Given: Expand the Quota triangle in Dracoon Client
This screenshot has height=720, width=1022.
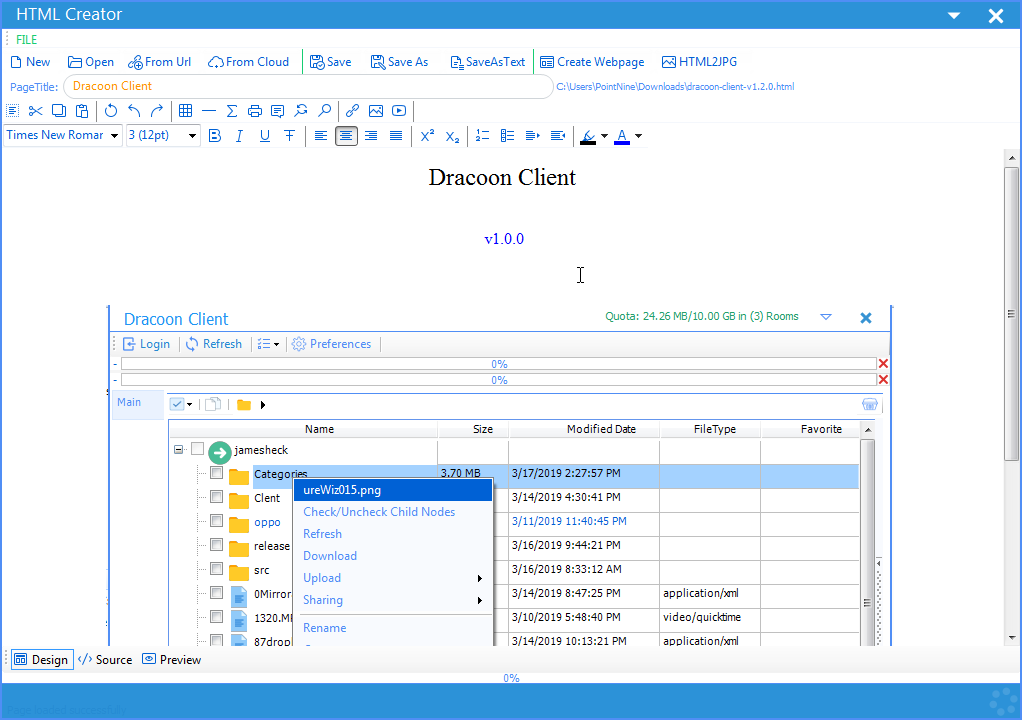Looking at the screenshot, I should 826,317.
